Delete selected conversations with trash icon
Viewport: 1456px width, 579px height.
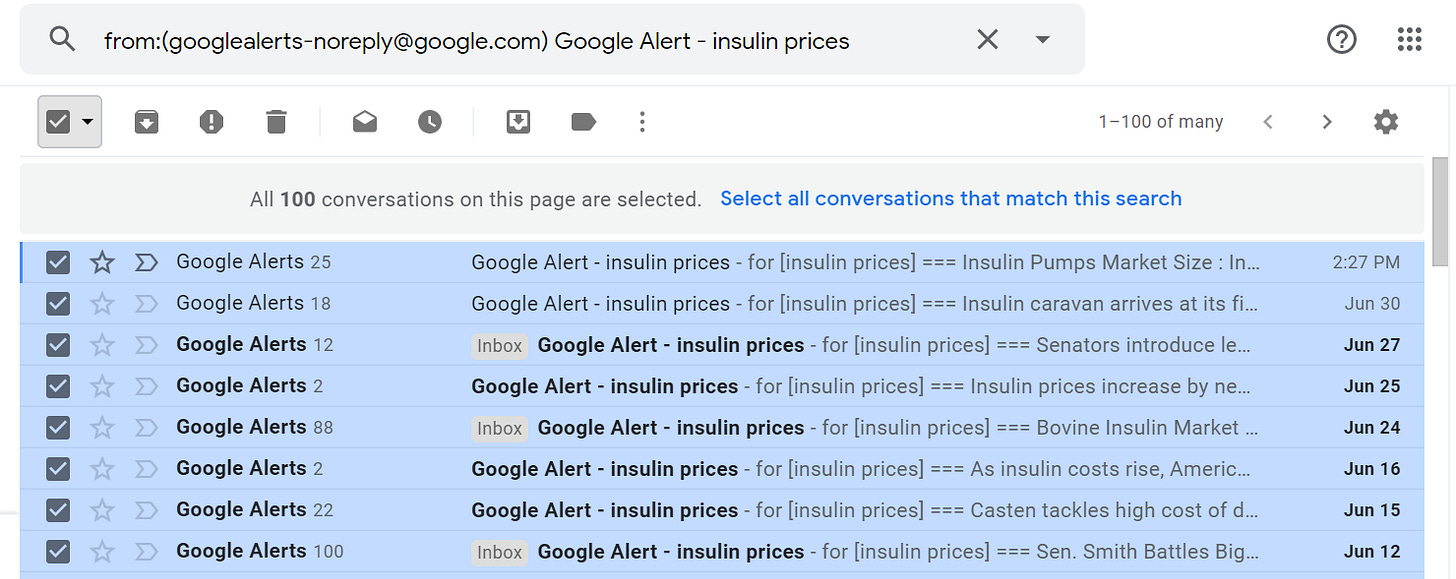[276, 122]
